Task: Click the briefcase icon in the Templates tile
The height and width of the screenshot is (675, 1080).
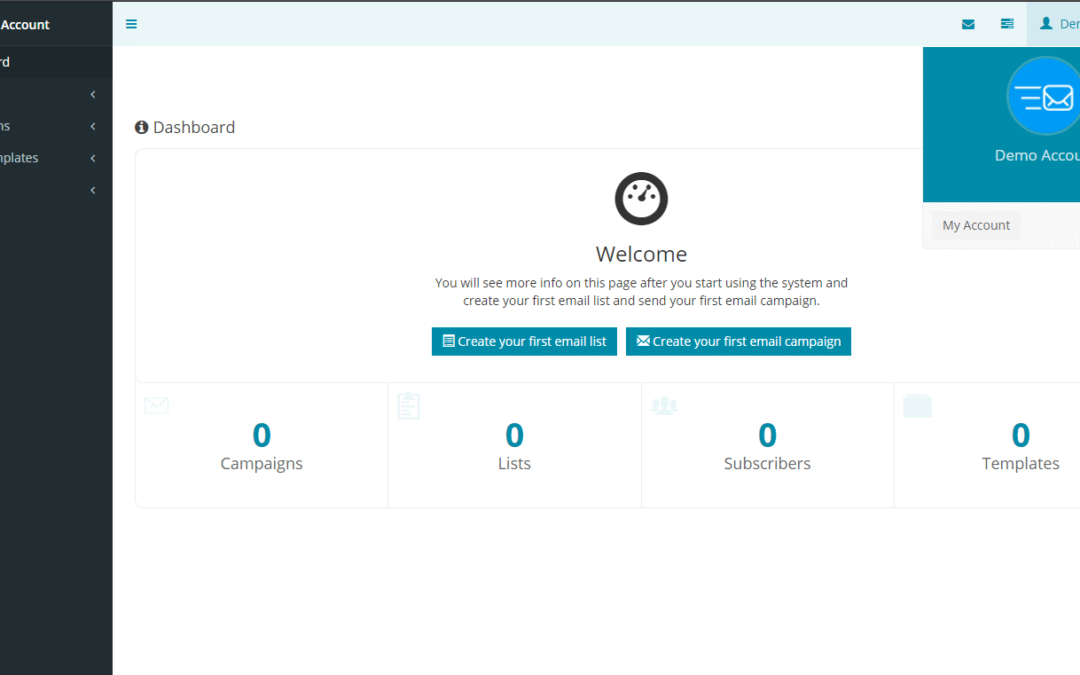Action: point(917,406)
